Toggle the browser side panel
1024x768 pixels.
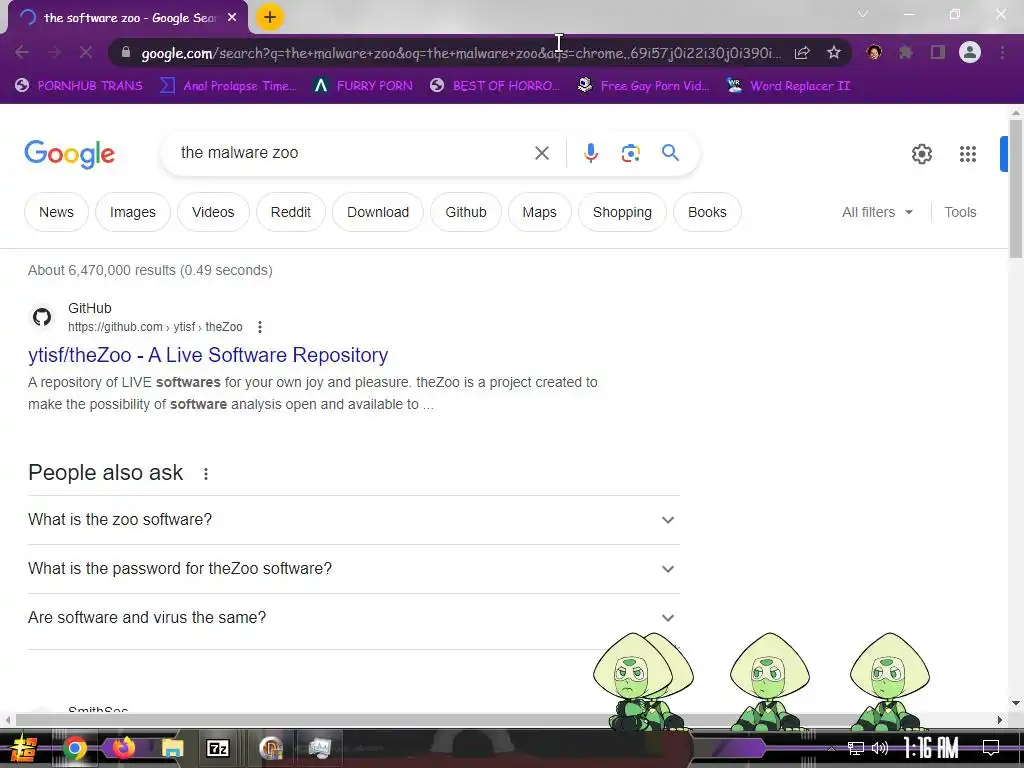point(938,52)
